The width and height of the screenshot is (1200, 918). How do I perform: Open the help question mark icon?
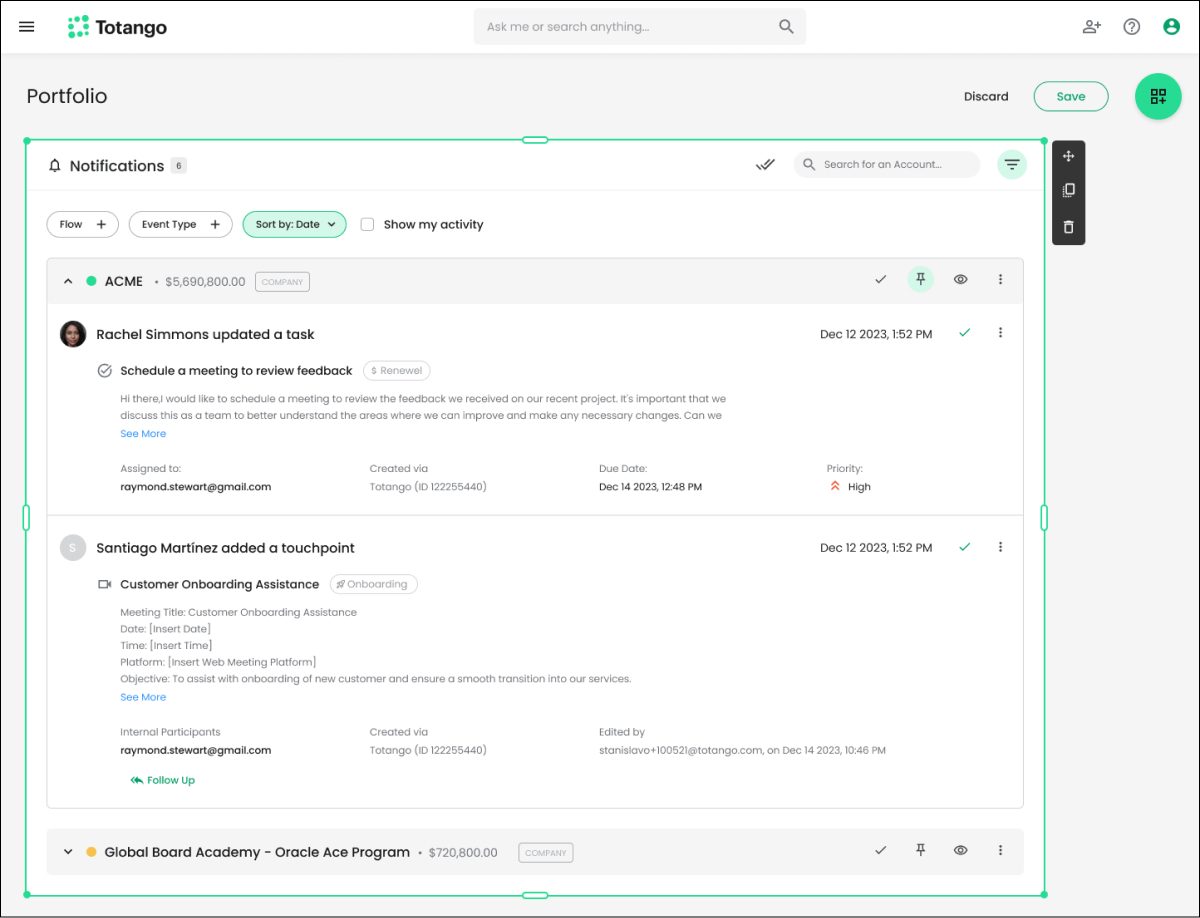(1131, 27)
